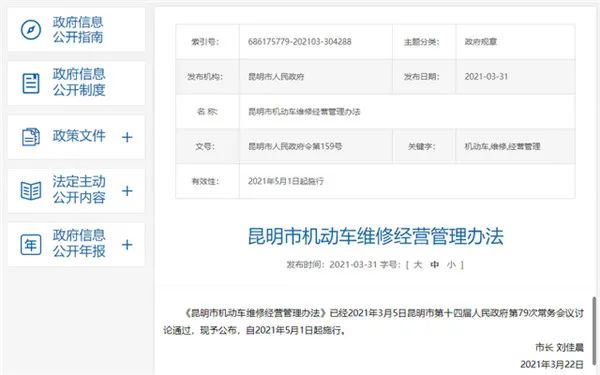
Task: Click the open-book icon beside 法定主动公开内容
Action: click(31, 191)
